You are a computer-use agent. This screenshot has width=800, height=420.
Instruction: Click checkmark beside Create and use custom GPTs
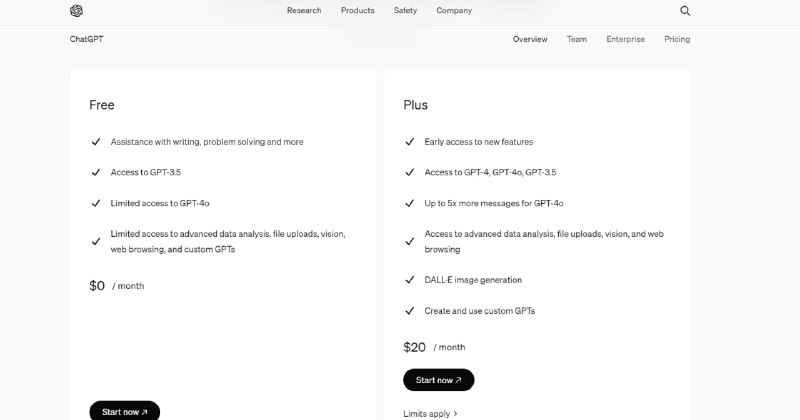click(x=410, y=311)
